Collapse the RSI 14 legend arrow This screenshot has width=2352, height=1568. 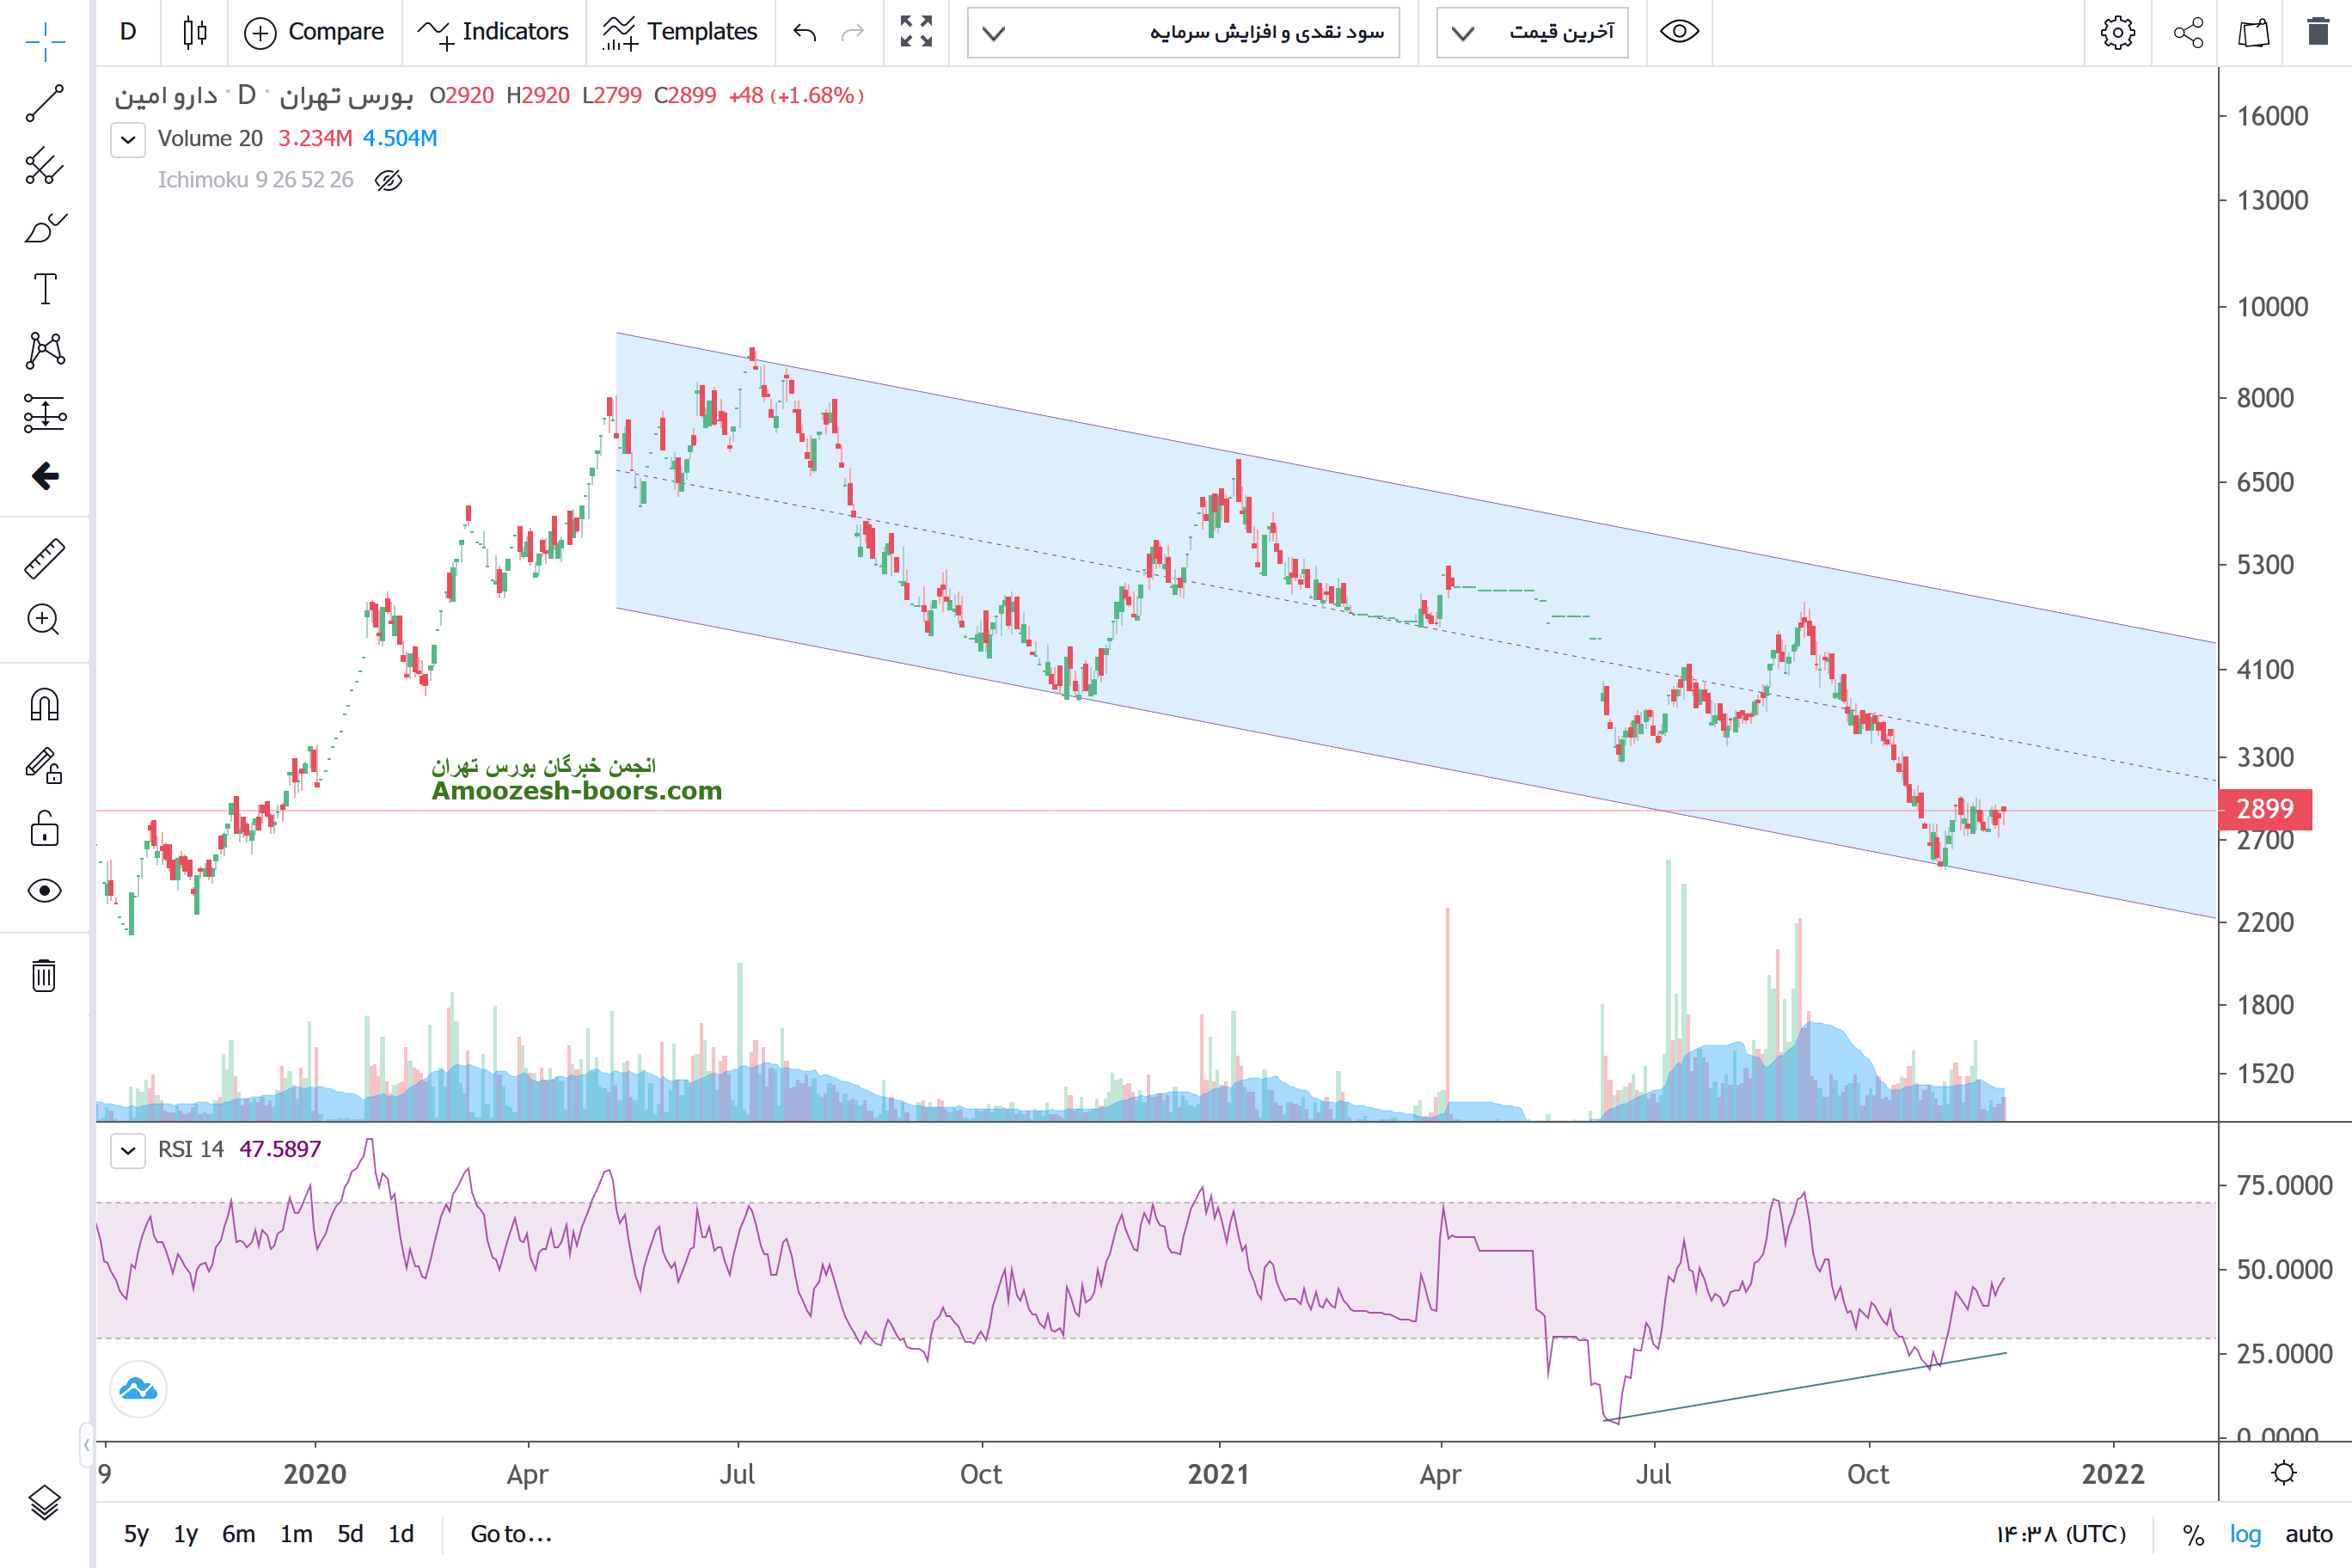click(x=128, y=1150)
